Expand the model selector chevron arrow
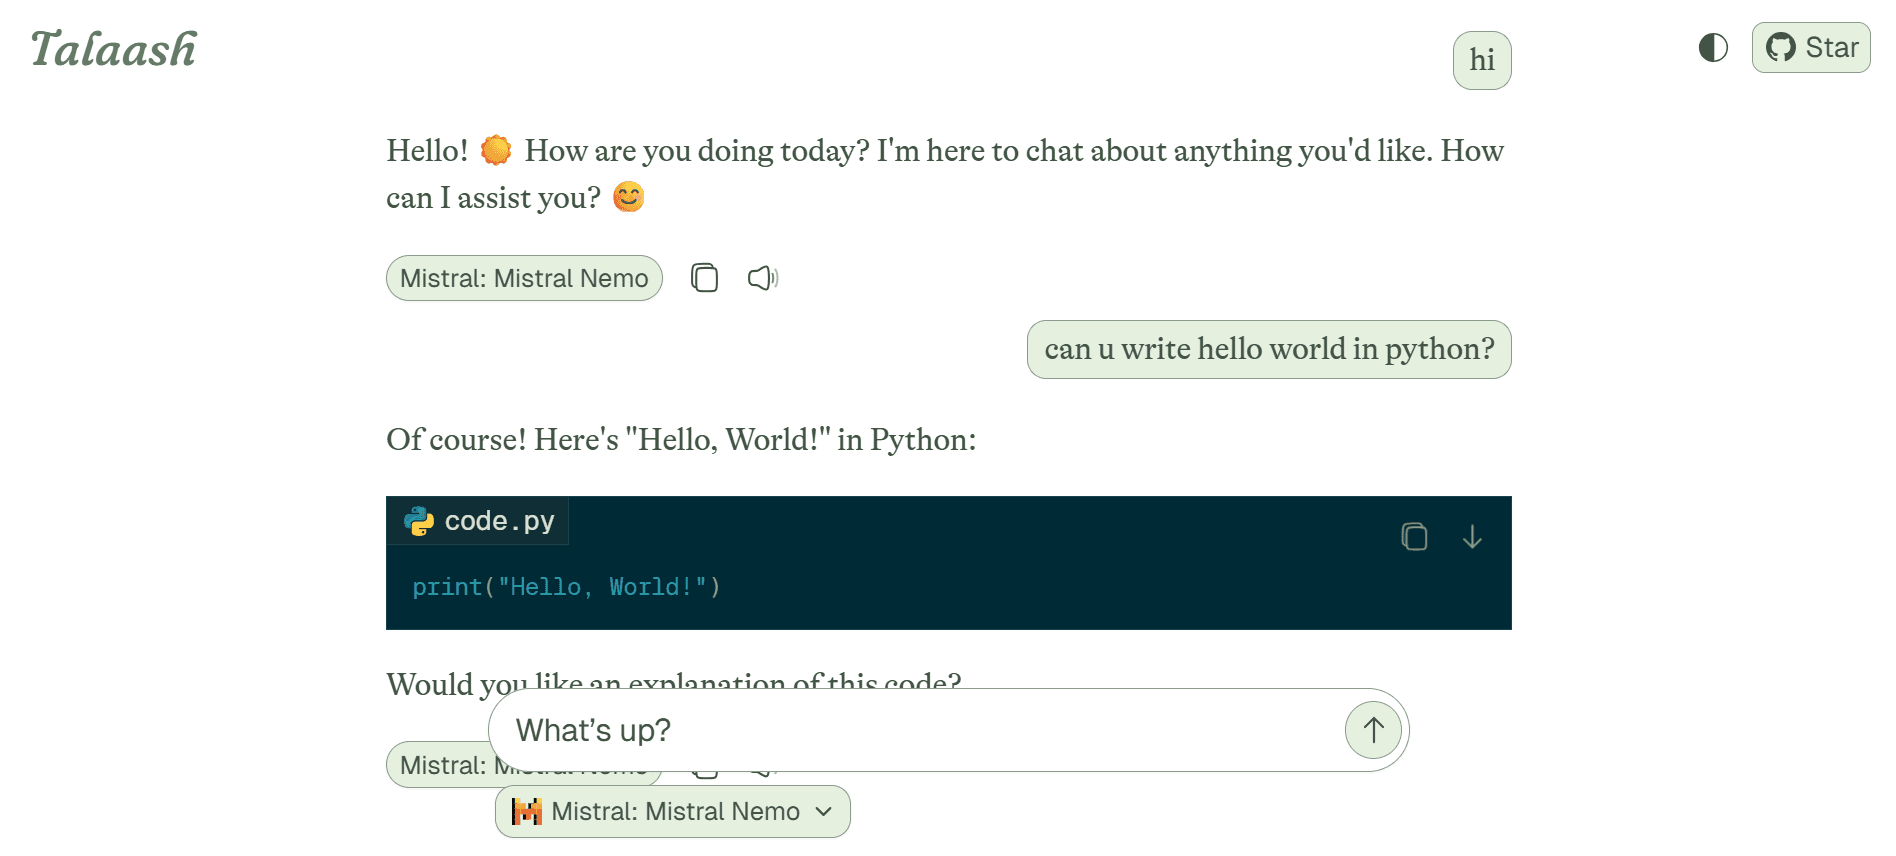1896x856 pixels. pos(824,811)
